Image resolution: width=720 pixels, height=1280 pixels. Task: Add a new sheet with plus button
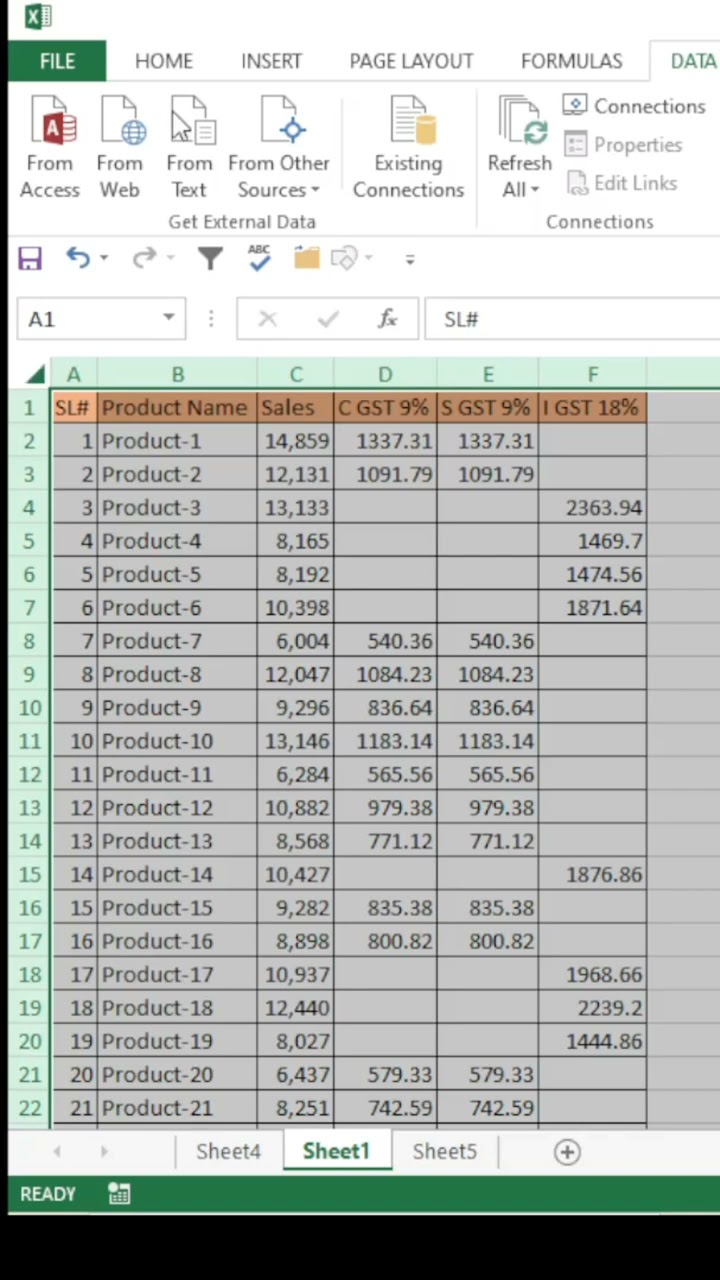point(567,1152)
